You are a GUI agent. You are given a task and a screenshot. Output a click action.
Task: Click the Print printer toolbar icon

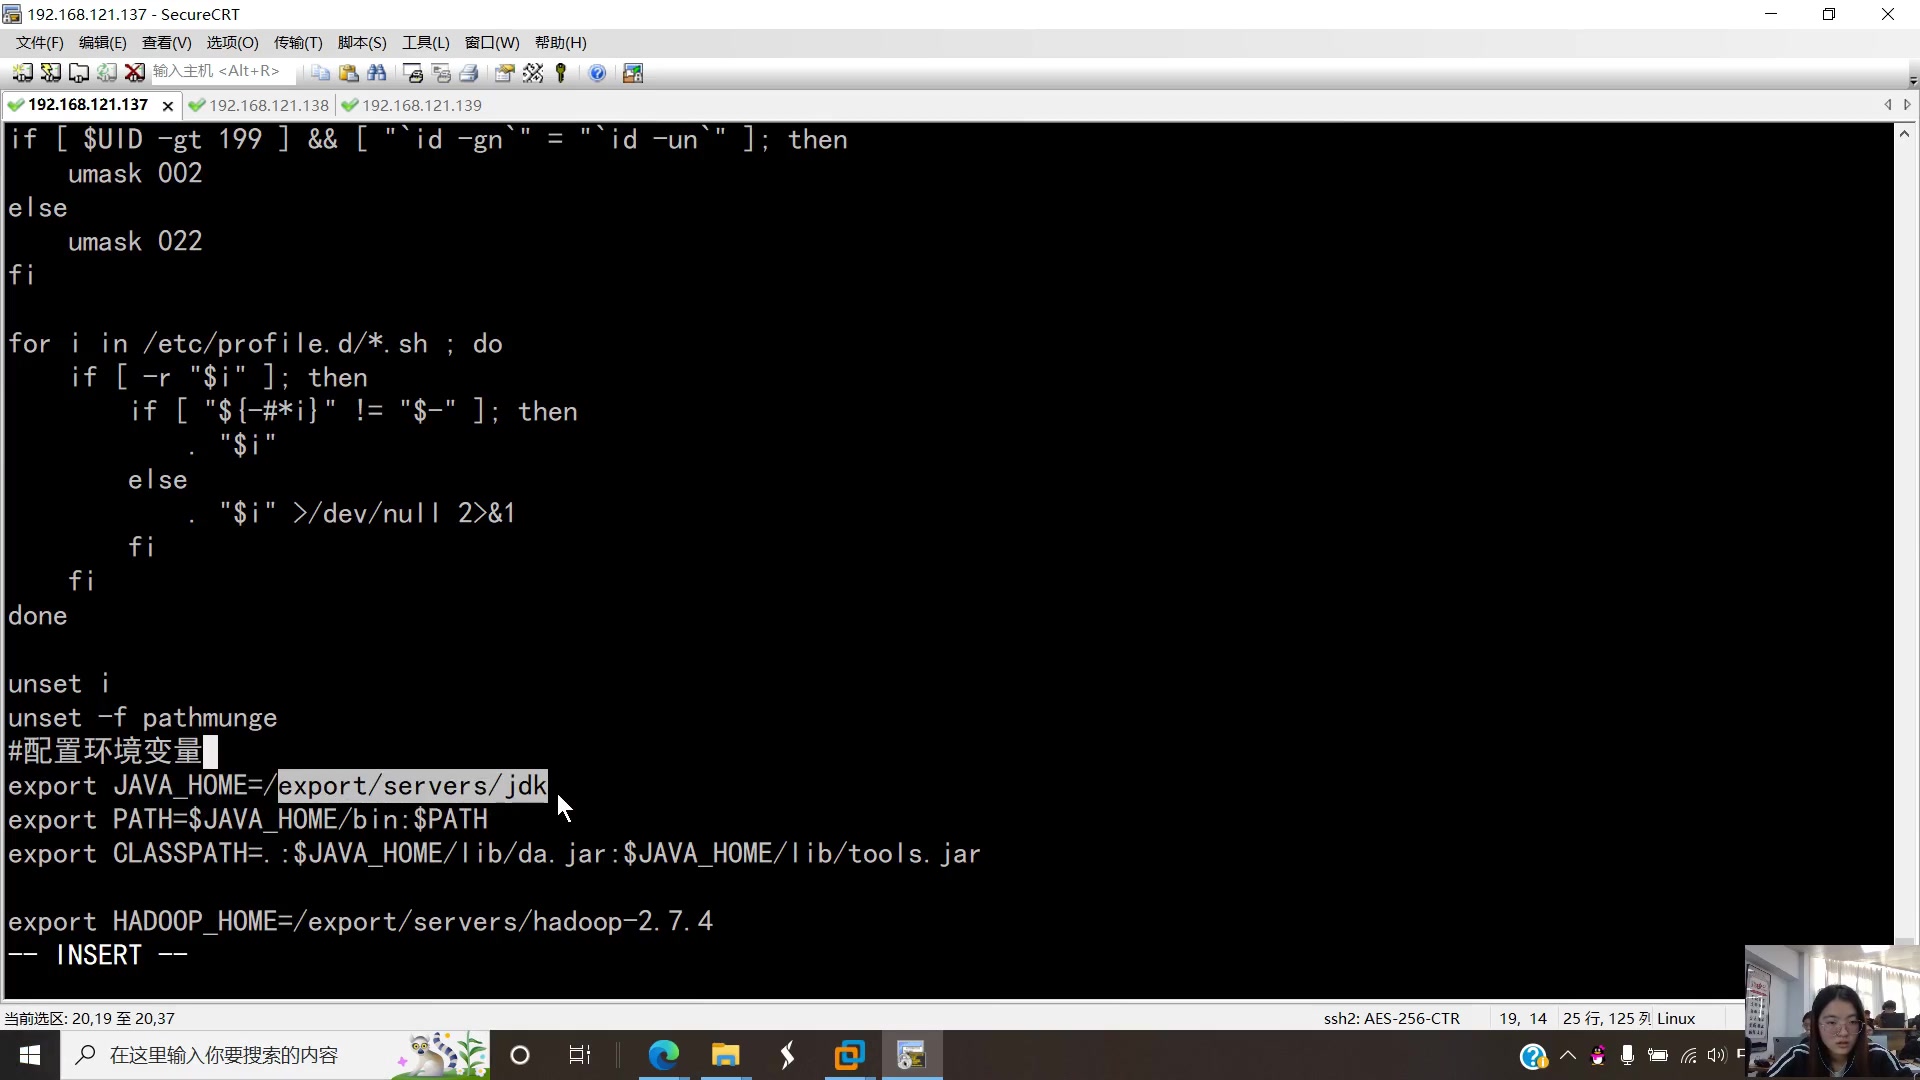[468, 73]
